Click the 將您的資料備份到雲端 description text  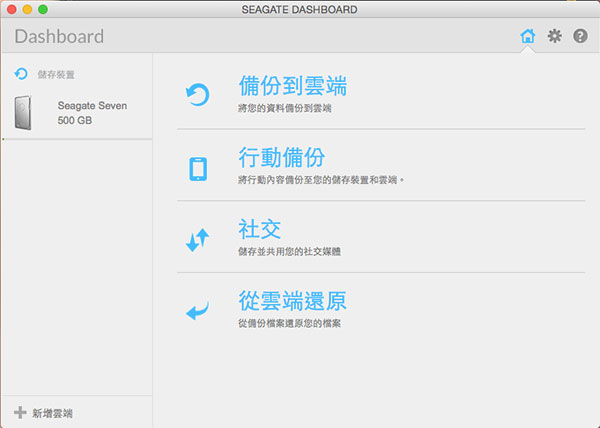[x=285, y=107]
